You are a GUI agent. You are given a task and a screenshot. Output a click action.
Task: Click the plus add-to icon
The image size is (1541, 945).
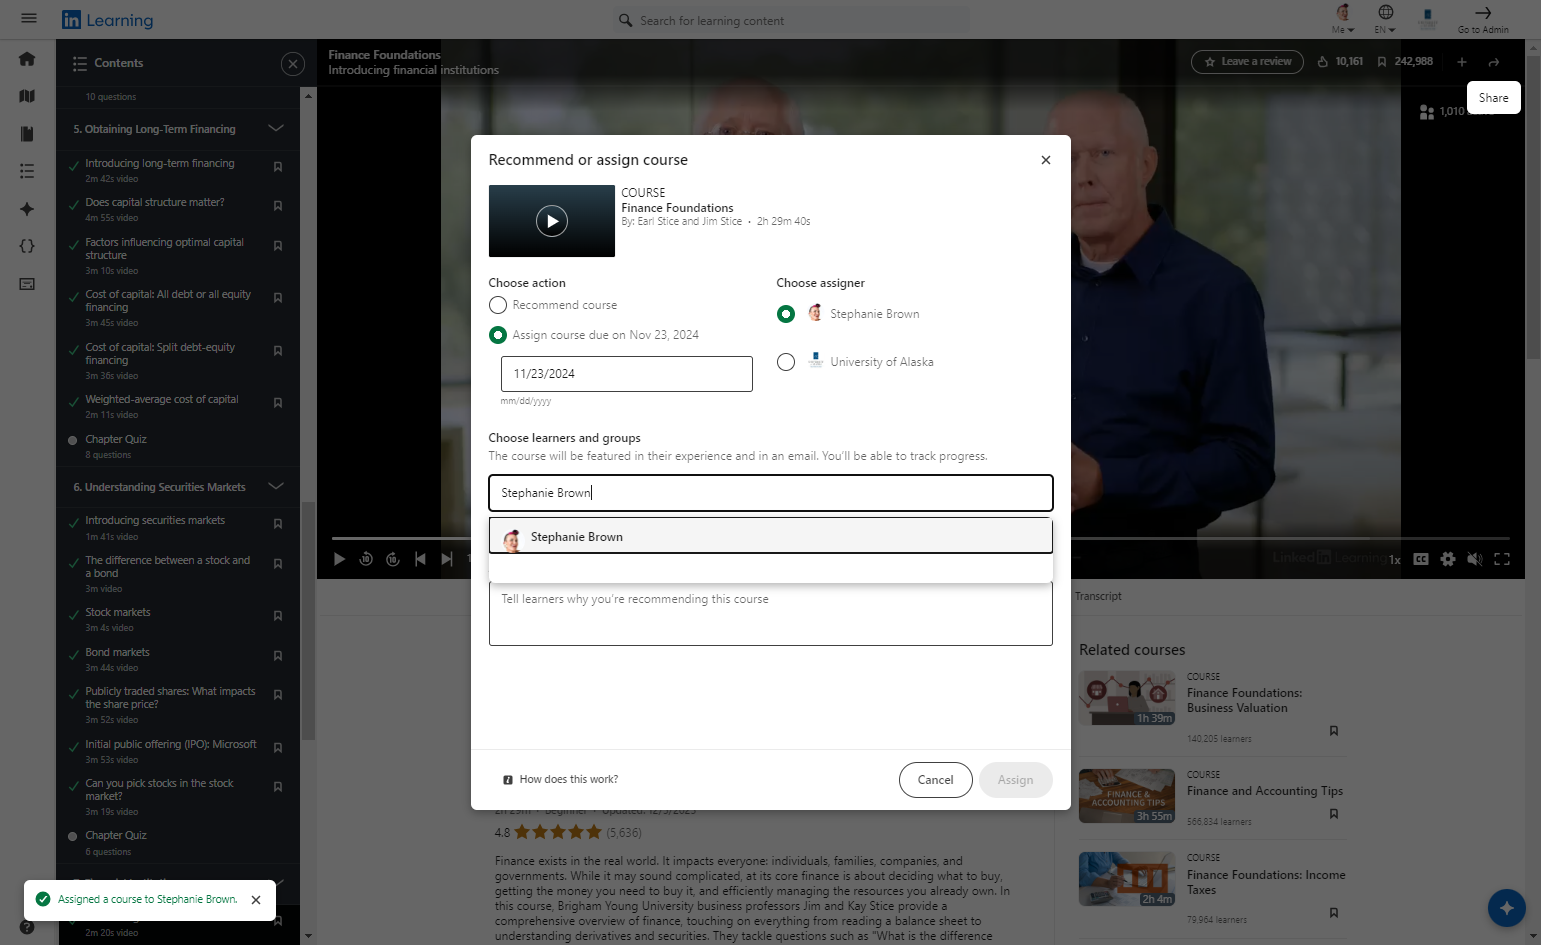[1462, 62]
